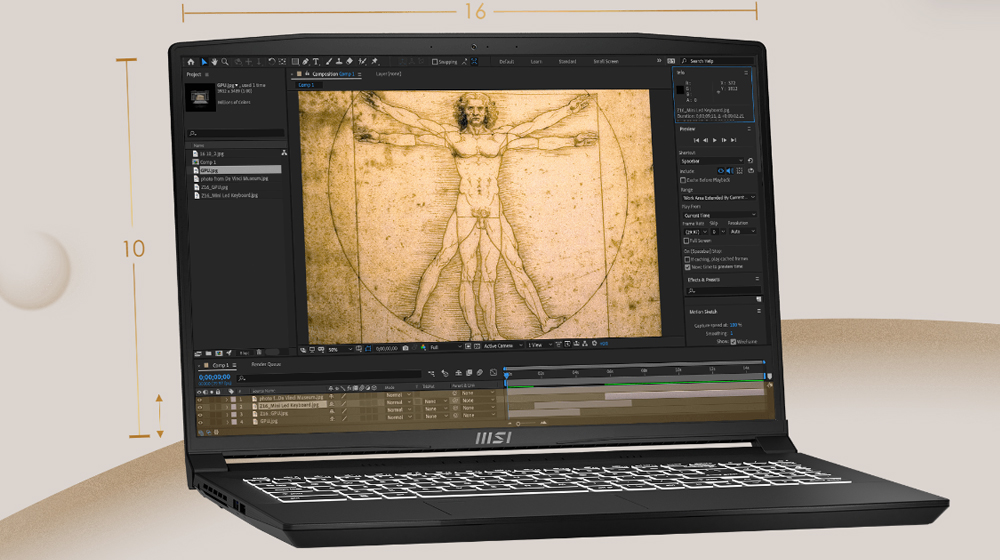This screenshot has height=560, width=1000.
Task: Toggle include audio speaker icon in Preview
Action: tap(730, 171)
